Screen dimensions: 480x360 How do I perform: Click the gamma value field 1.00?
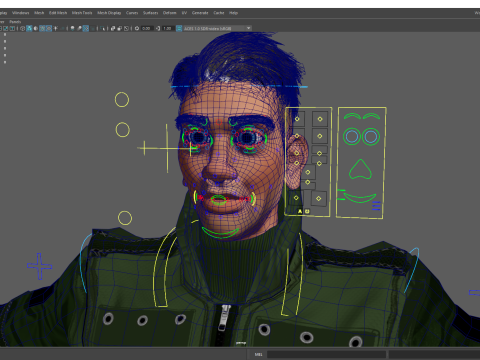click(167, 28)
